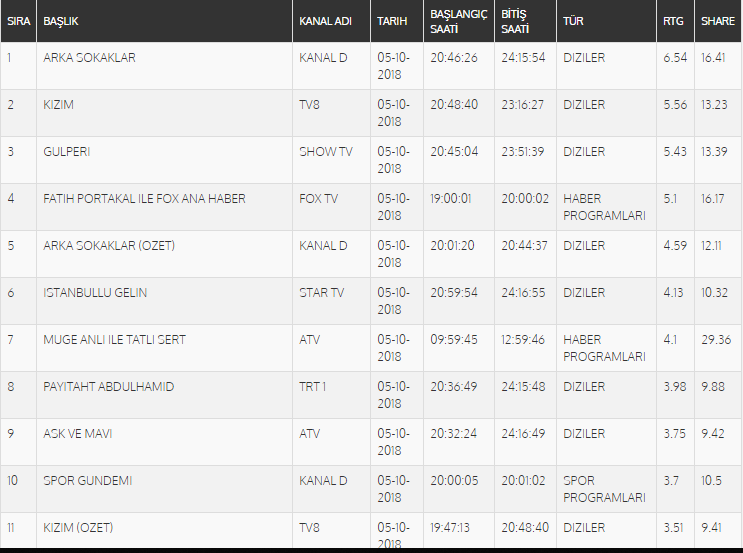This screenshot has width=743, height=553.
Task: Click MUGE ANLI ILE TATLI SERT
Action: coord(114,339)
